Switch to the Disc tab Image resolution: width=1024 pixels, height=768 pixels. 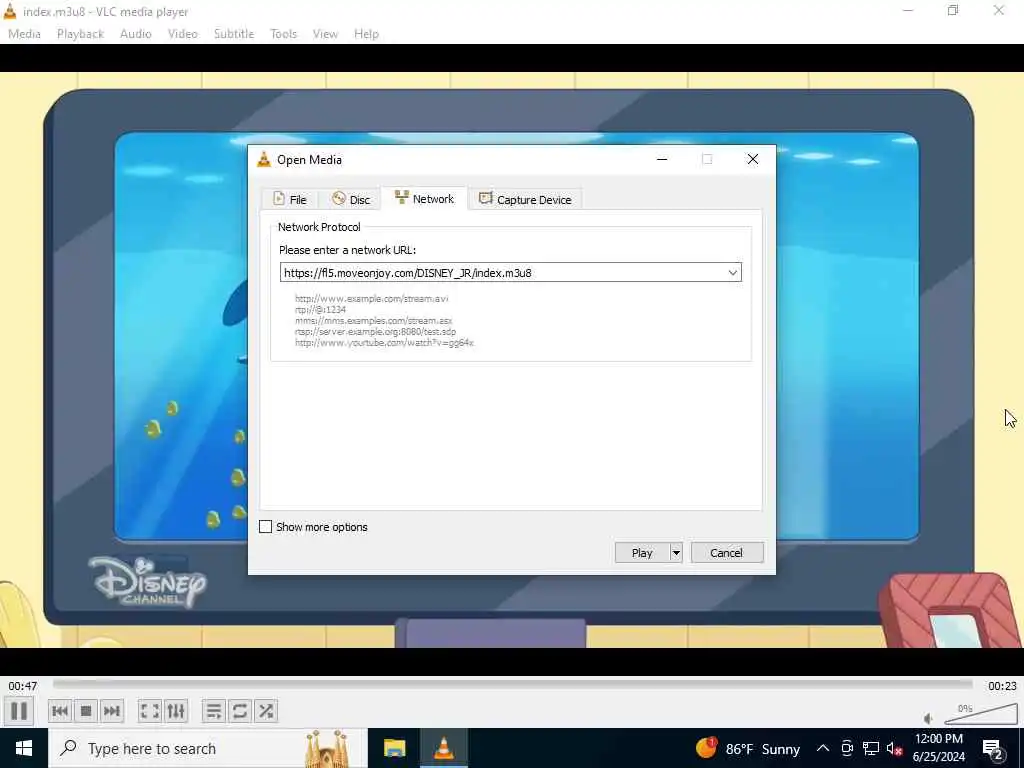[x=351, y=199]
